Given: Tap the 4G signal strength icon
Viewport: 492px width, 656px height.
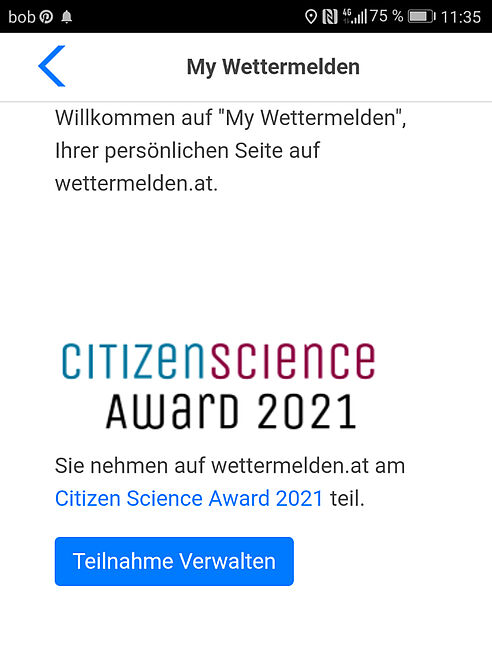Looking at the screenshot, I should pyautogui.click(x=354, y=16).
